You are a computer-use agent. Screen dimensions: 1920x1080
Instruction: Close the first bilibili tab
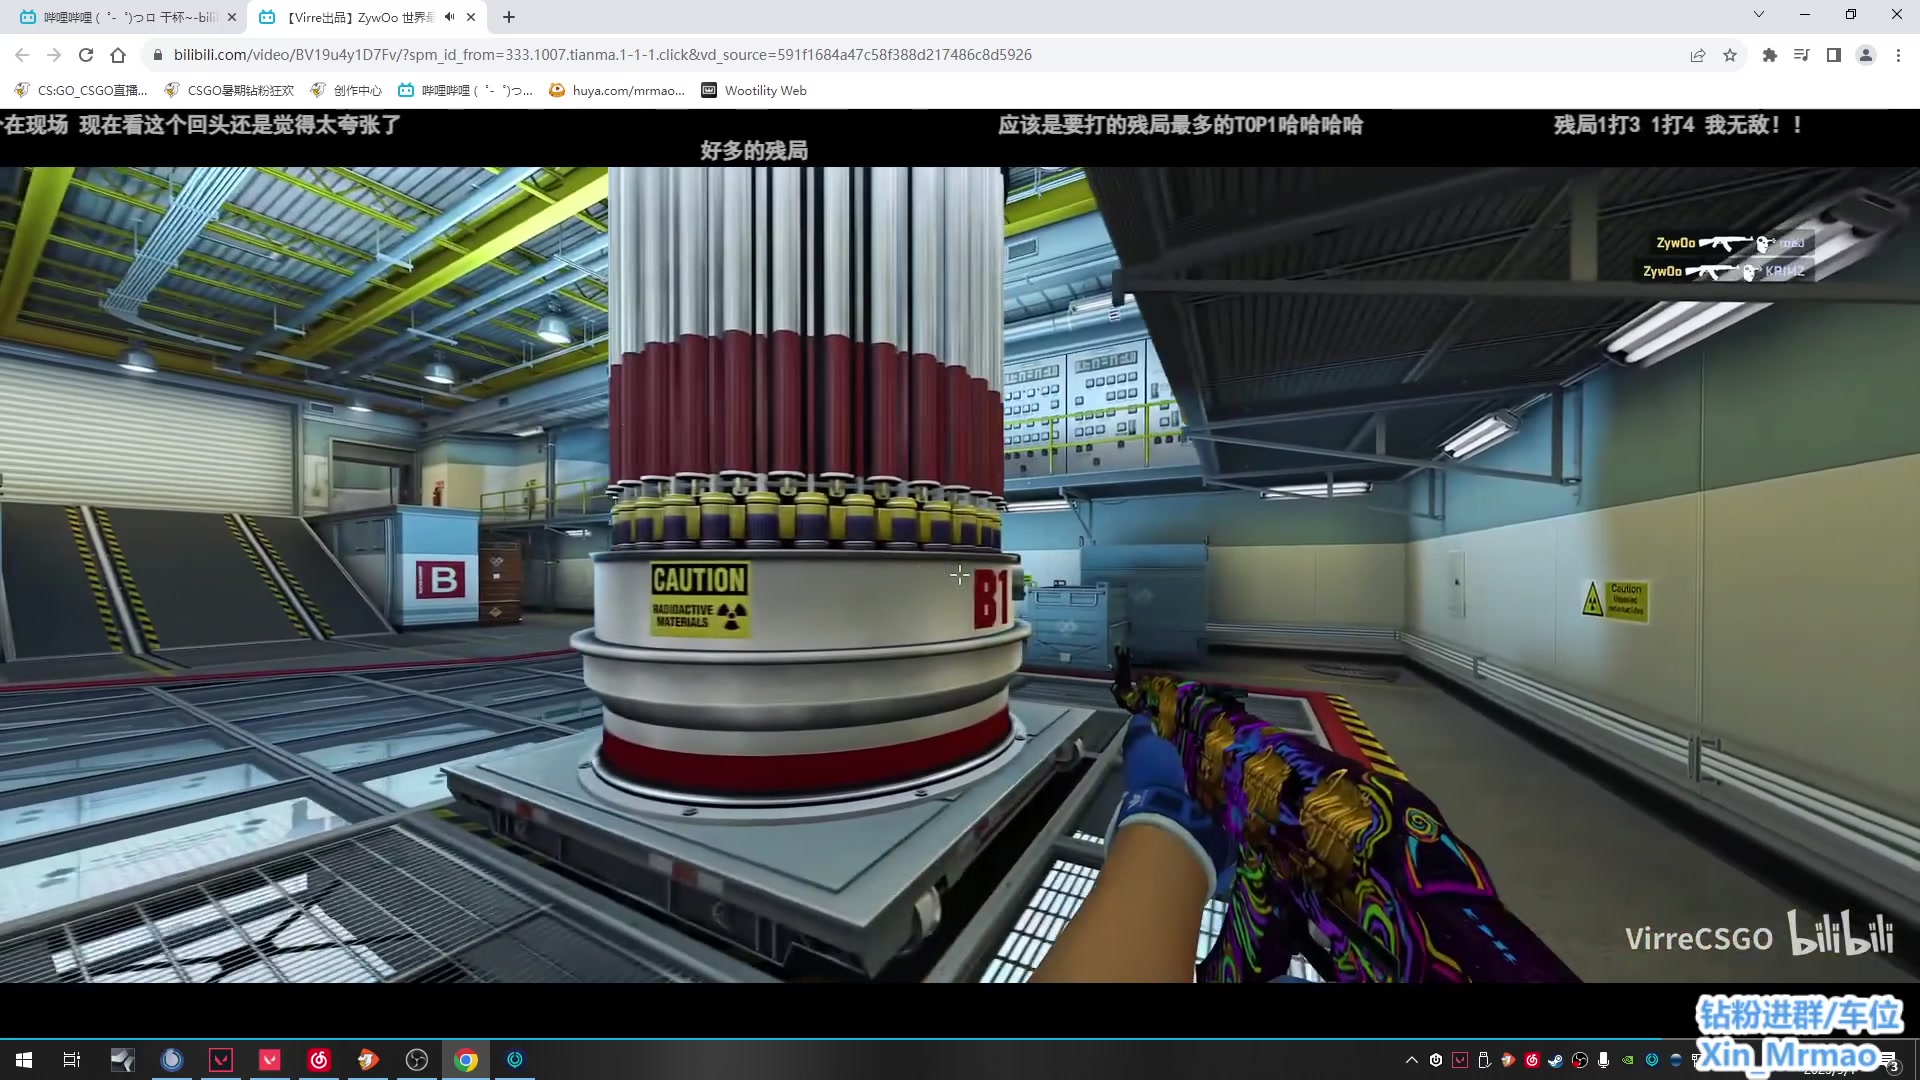click(x=232, y=17)
